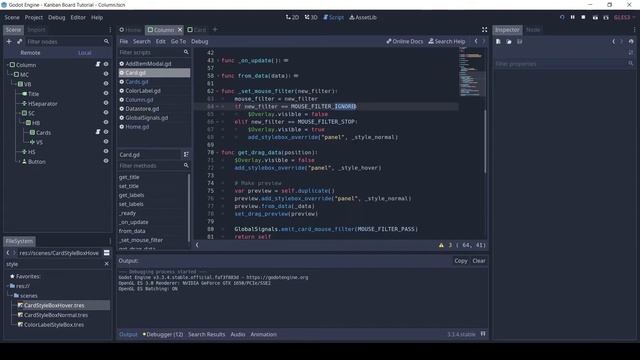Open ColorLabel.gd in scripts list
Viewport: 640px width, 360px height.
tap(143, 91)
